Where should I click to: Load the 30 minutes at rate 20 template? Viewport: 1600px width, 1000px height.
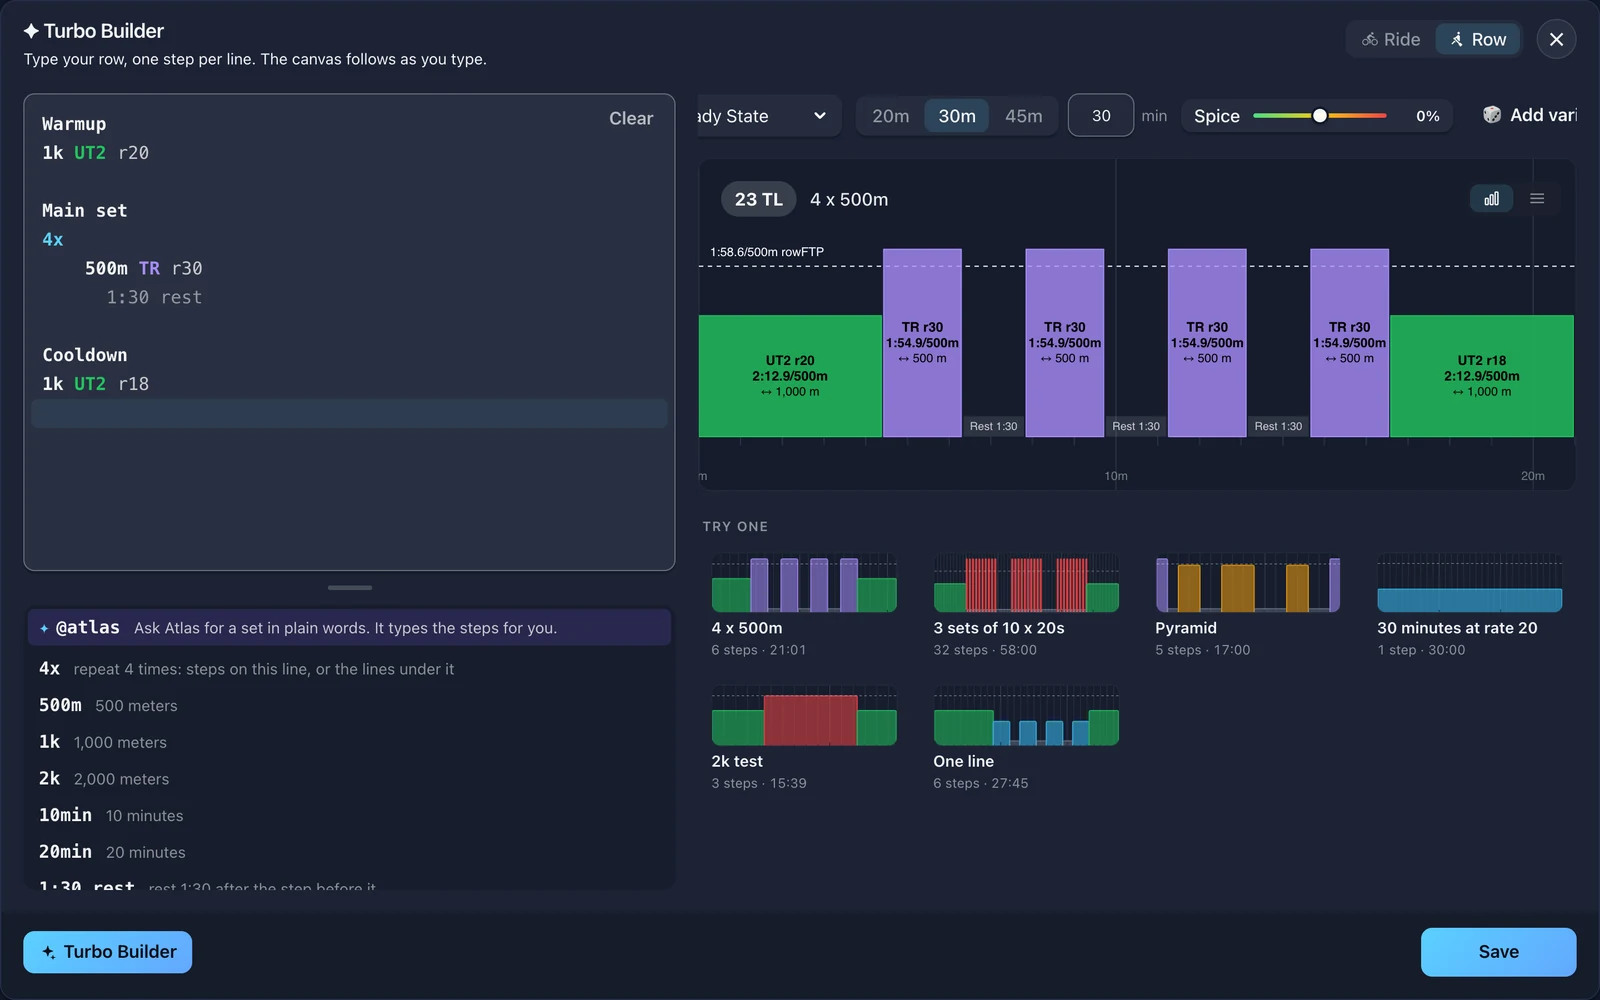click(1470, 606)
